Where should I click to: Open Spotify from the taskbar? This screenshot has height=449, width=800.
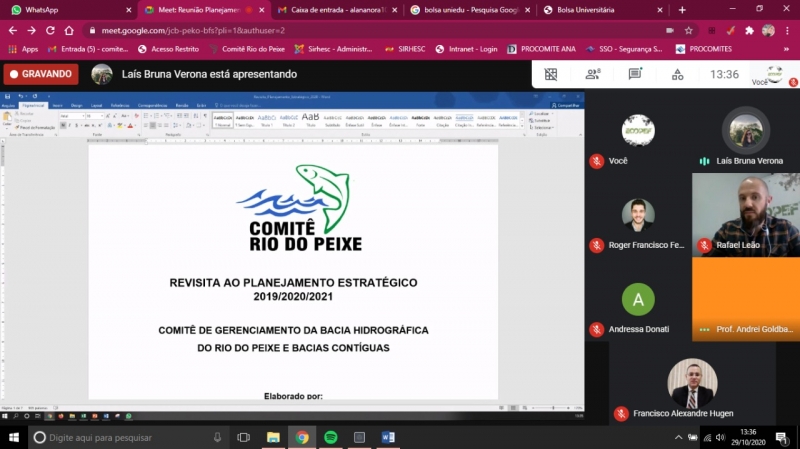[331, 437]
